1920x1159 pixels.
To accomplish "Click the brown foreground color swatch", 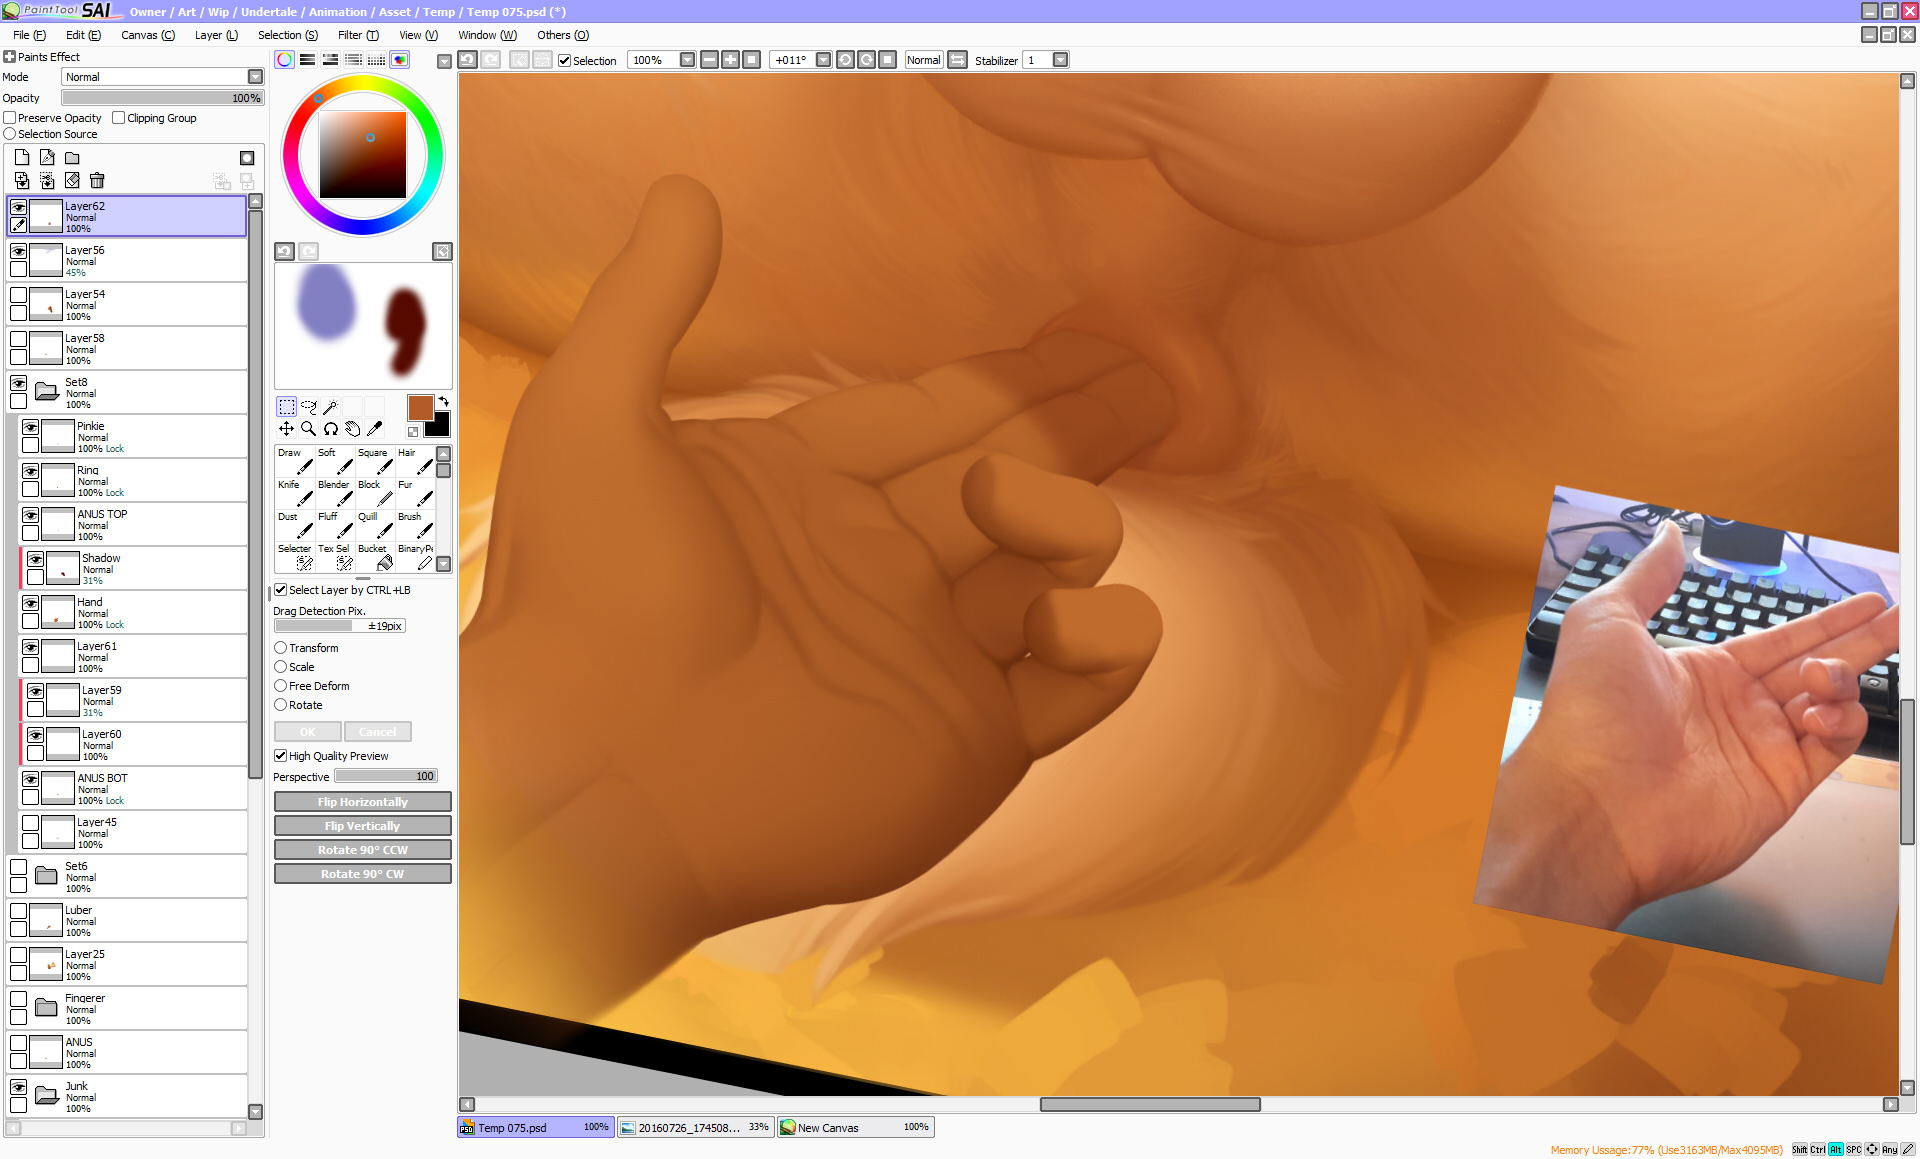I will (420, 407).
